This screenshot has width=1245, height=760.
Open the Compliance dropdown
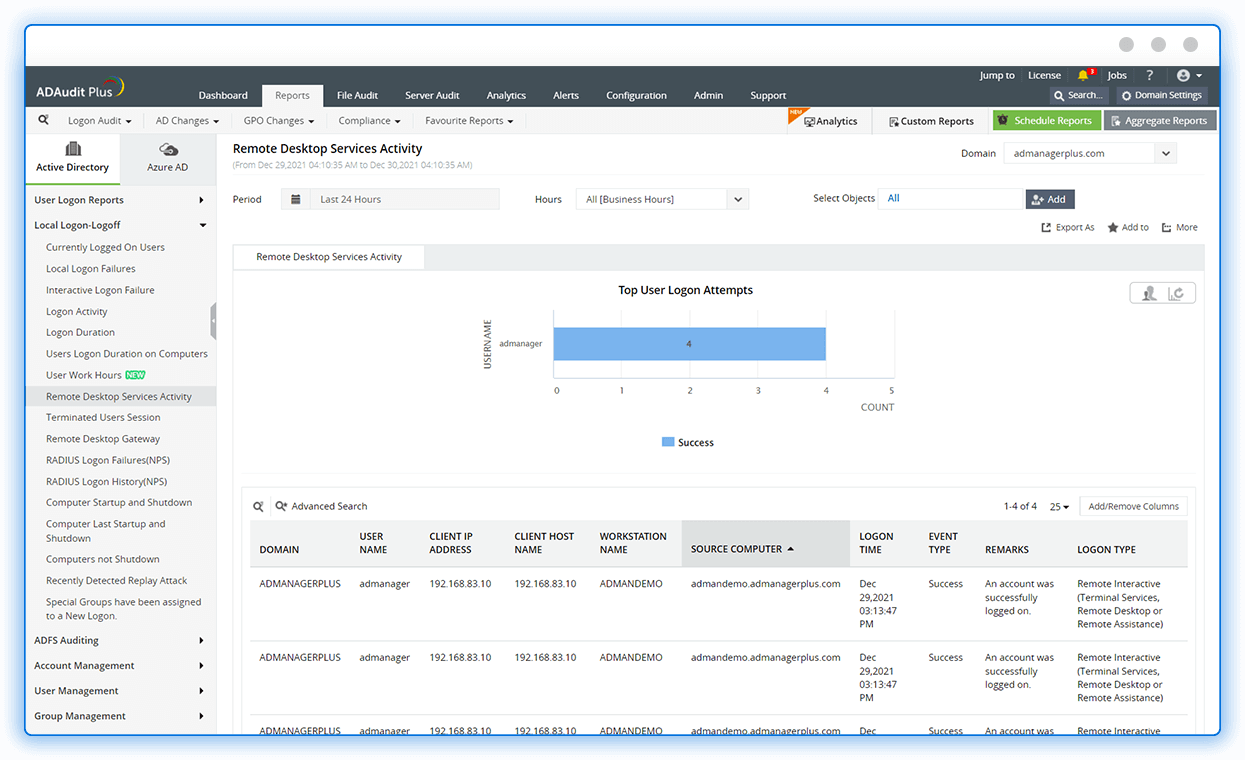pos(369,121)
